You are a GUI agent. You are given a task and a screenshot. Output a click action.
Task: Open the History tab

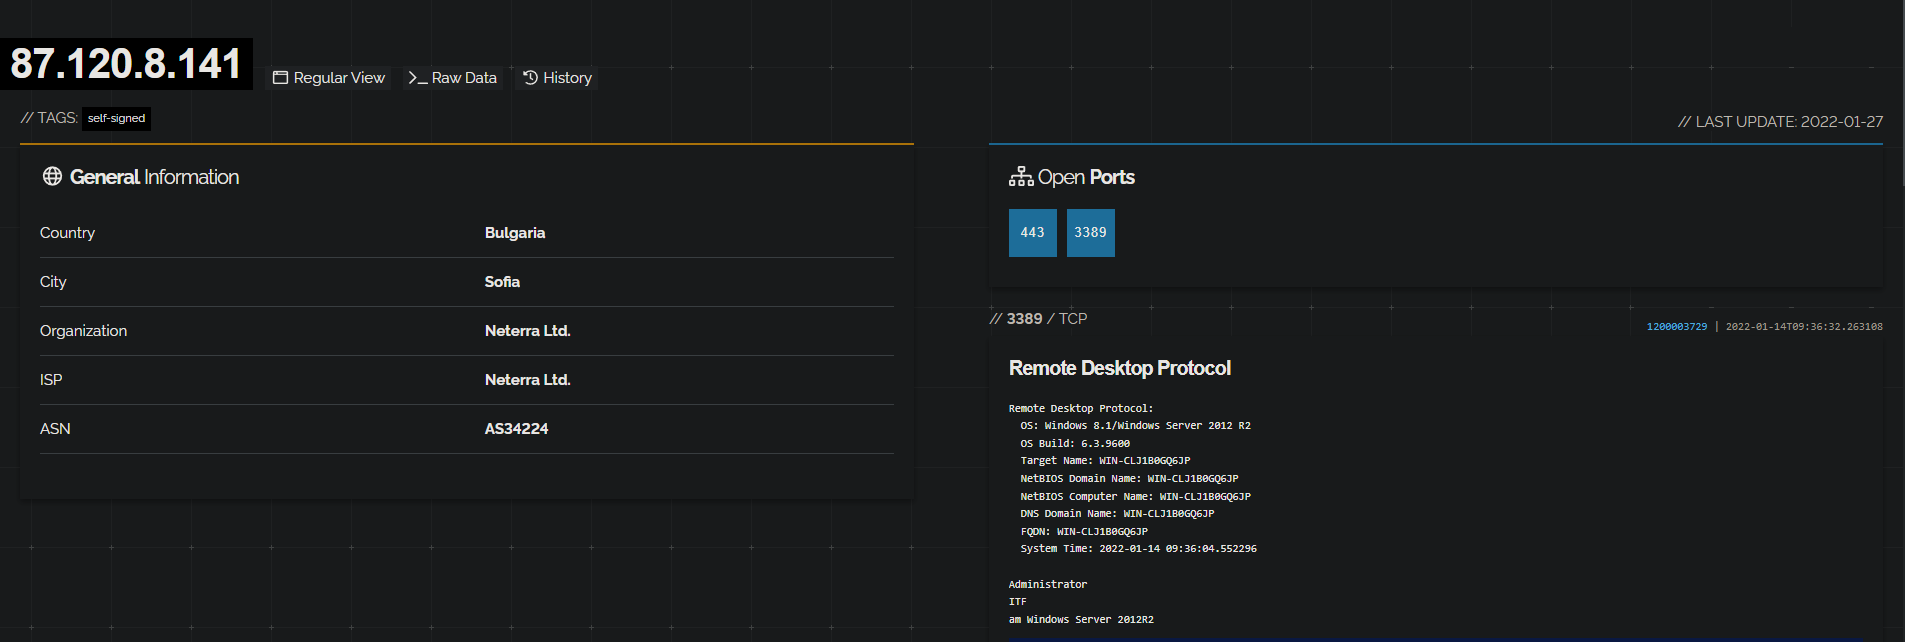pos(557,78)
